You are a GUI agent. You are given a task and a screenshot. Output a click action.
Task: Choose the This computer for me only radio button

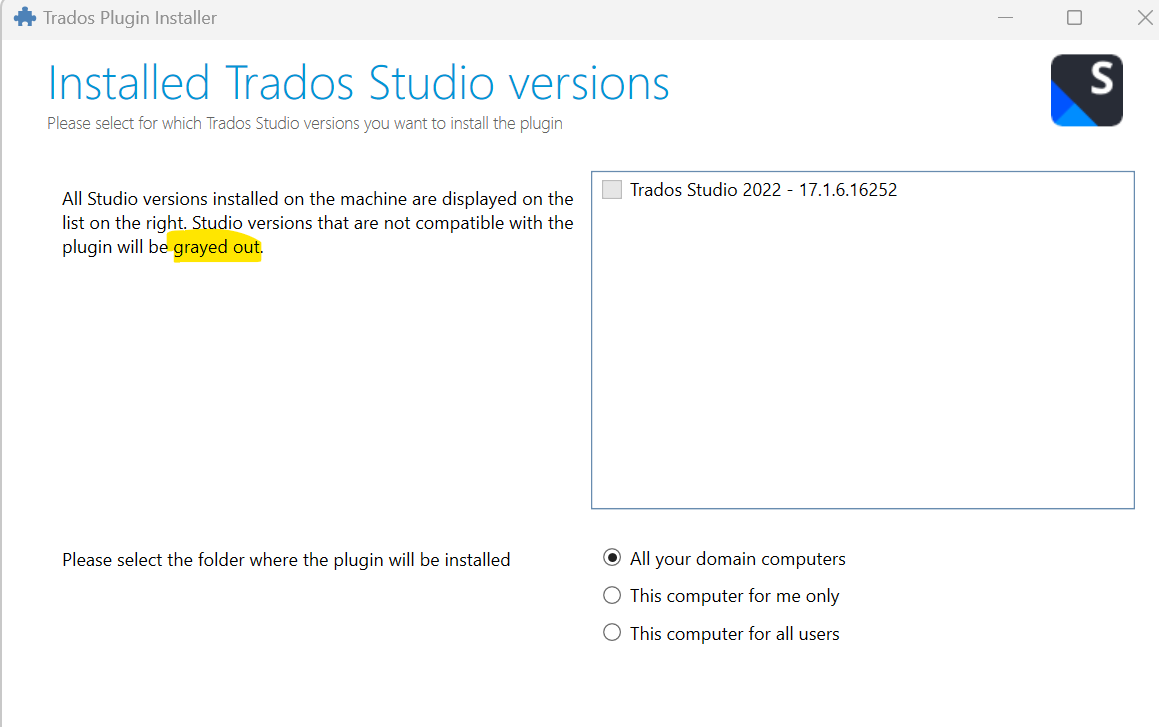point(612,596)
